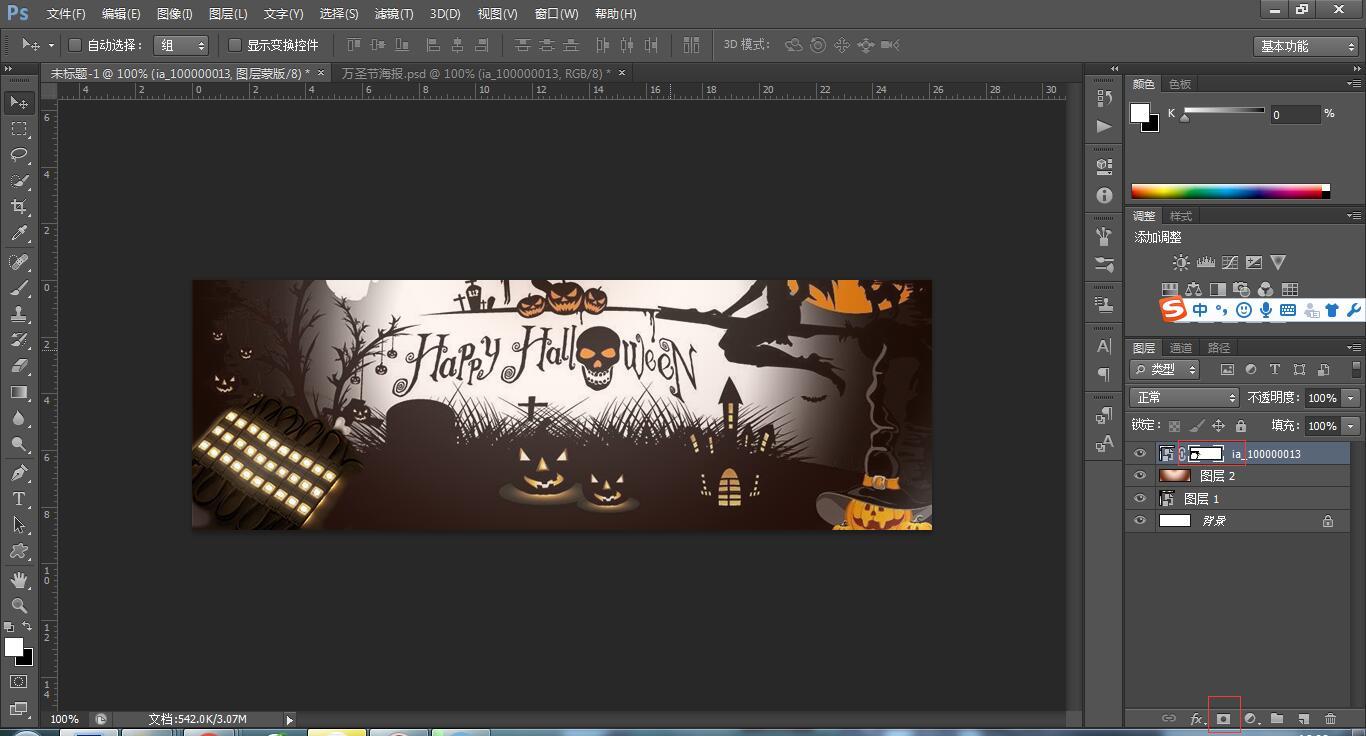1366x736 pixels.
Task: Select the Lasso tool
Action: click(18, 154)
